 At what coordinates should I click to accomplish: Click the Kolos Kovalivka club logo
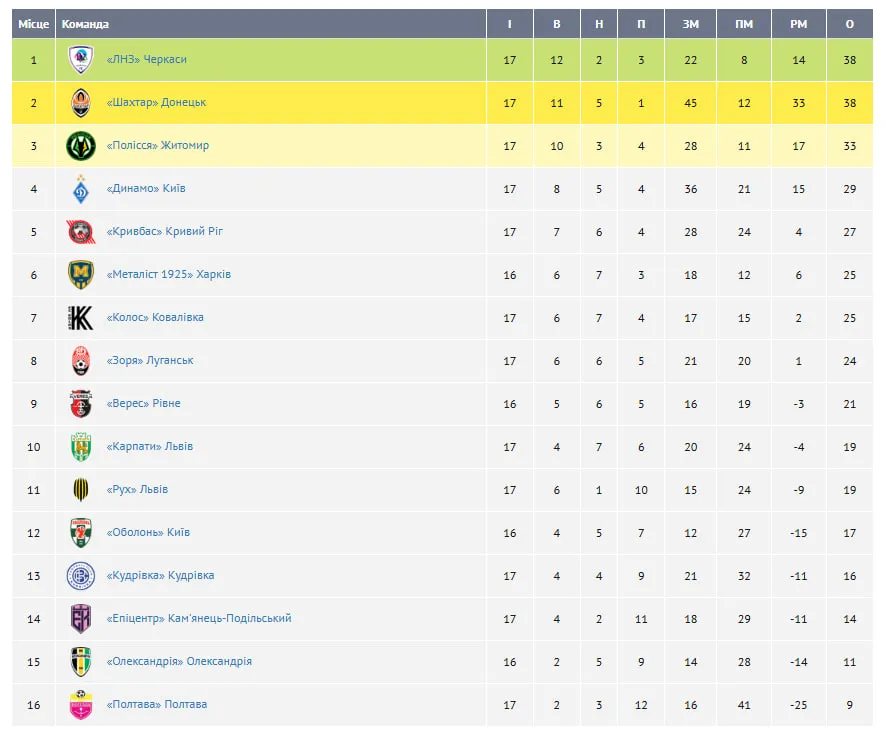pyautogui.click(x=80, y=318)
